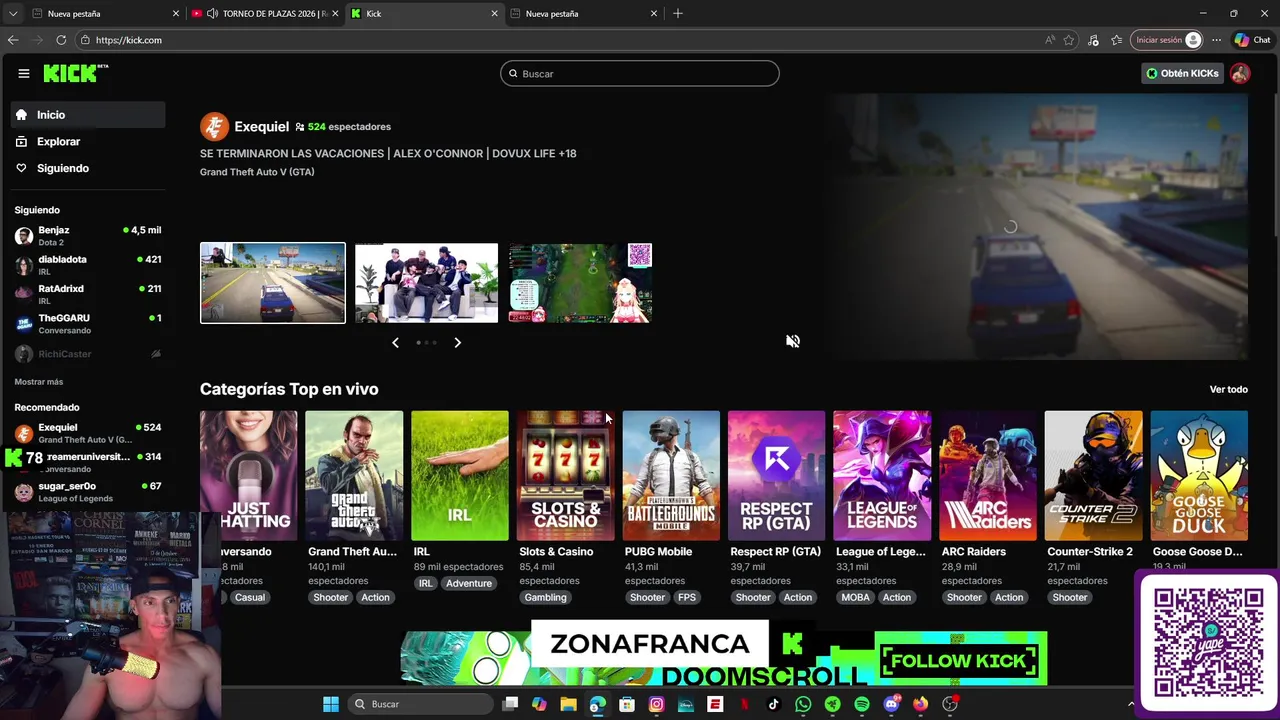Open the media control music icon
This screenshot has height=720, width=1280.
tap(1093, 40)
